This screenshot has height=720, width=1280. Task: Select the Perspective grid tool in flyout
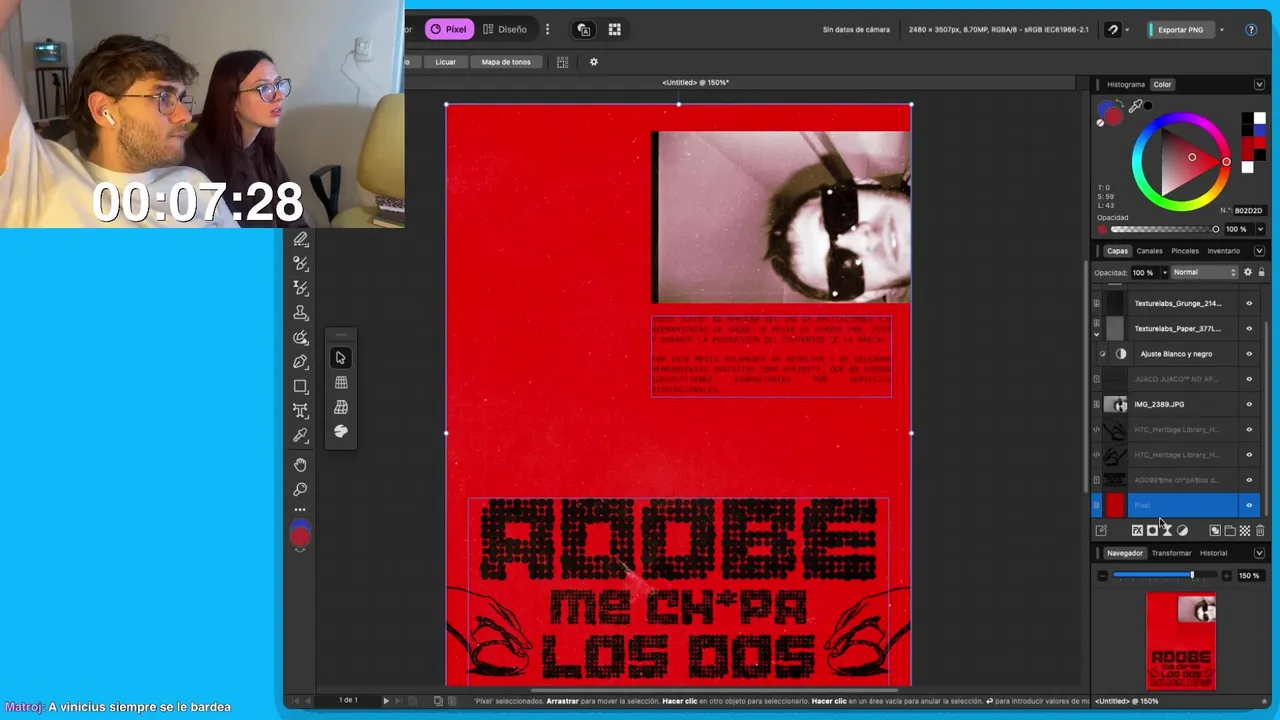pos(341,407)
